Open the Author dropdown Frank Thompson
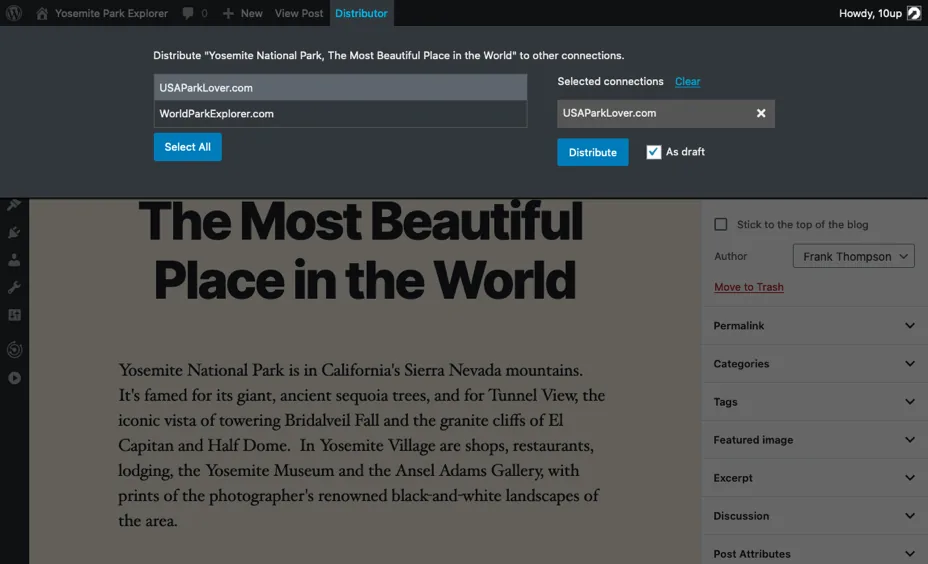Image resolution: width=928 pixels, height=564 pixels. click(853, 256)
